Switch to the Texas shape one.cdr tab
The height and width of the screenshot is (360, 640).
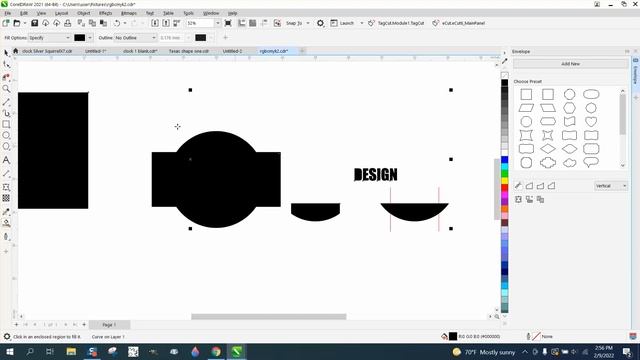(x=189, y=51)
